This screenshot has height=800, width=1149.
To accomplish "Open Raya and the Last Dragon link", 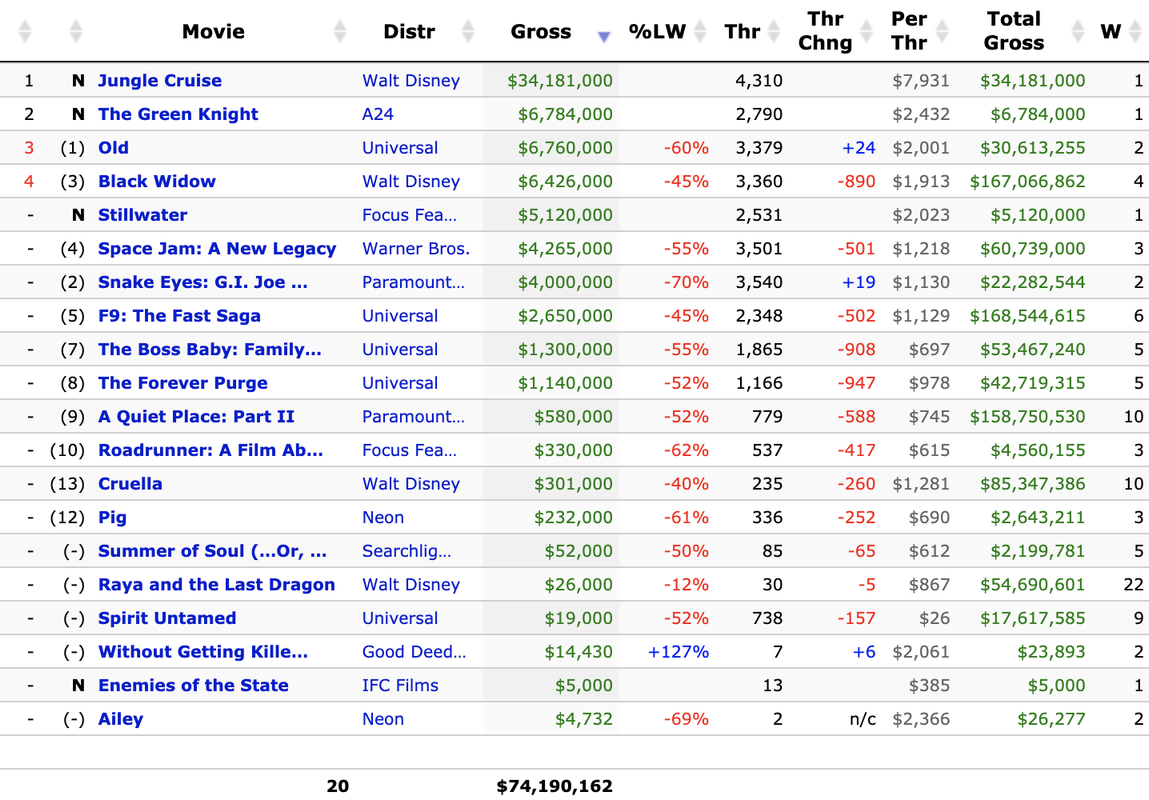I will tap(216, 585).
